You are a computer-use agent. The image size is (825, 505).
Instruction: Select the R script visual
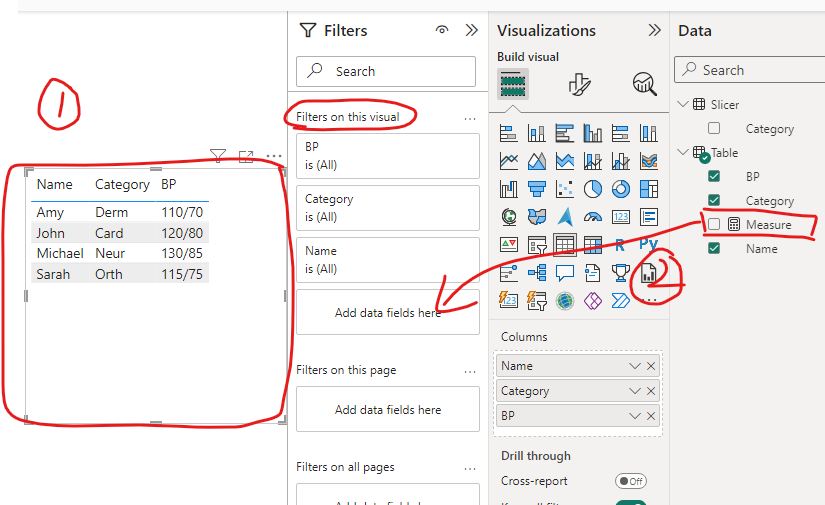(621, 245)
